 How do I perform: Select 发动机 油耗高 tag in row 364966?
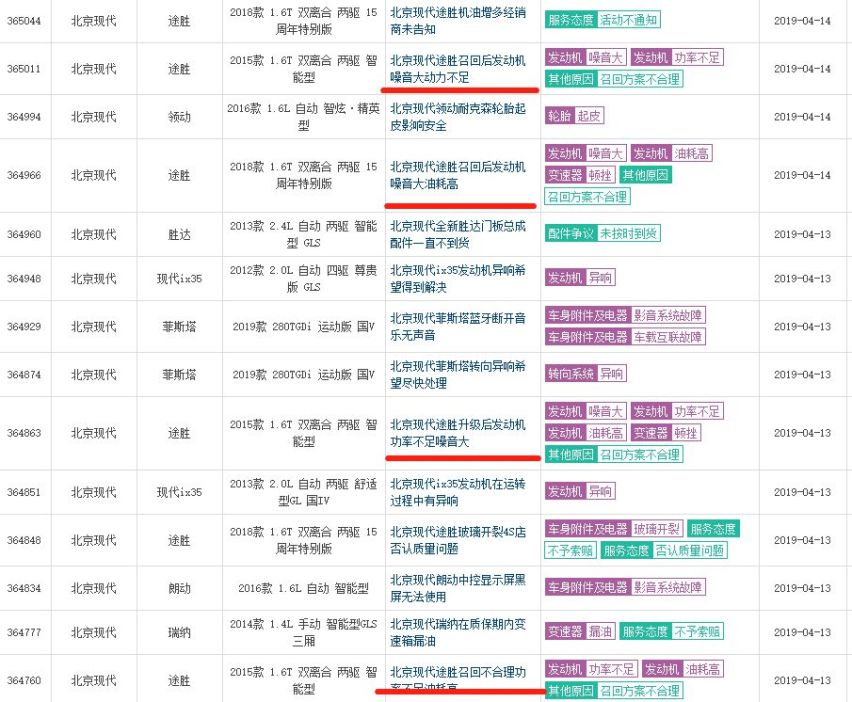pyautogui.click(x=671, y=153)
